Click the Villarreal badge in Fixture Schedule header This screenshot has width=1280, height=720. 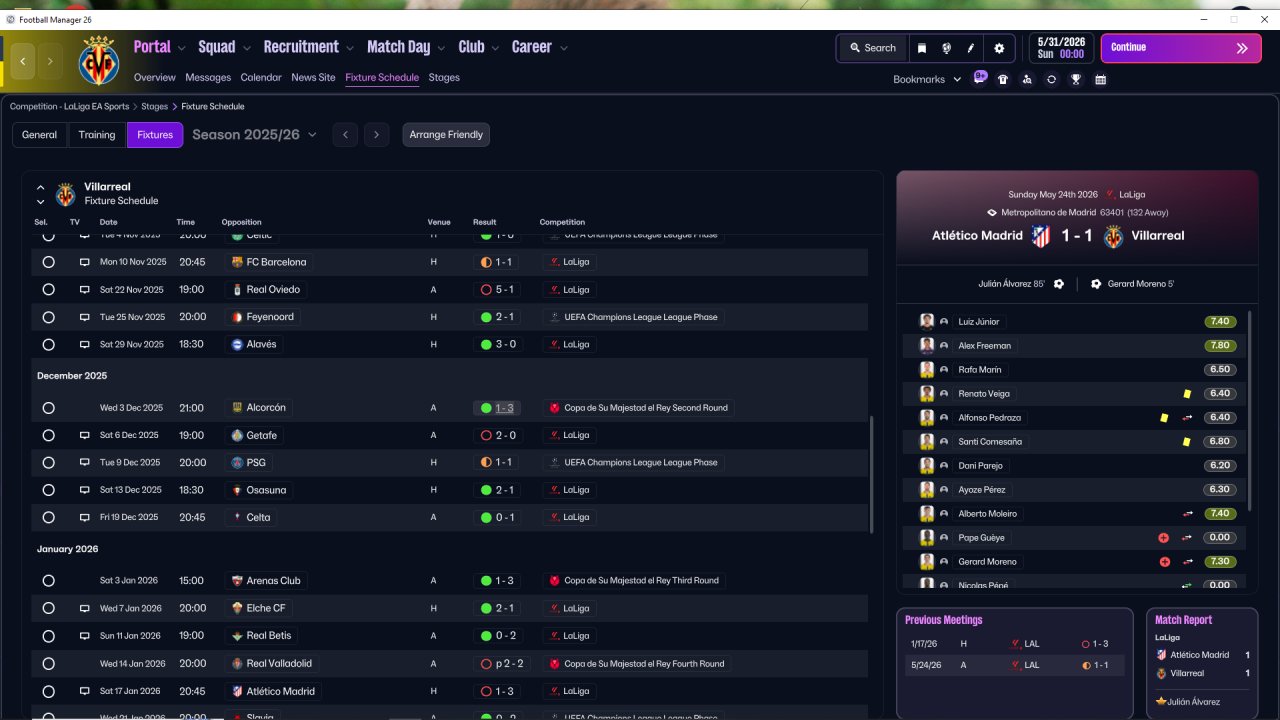pos(66,194)
